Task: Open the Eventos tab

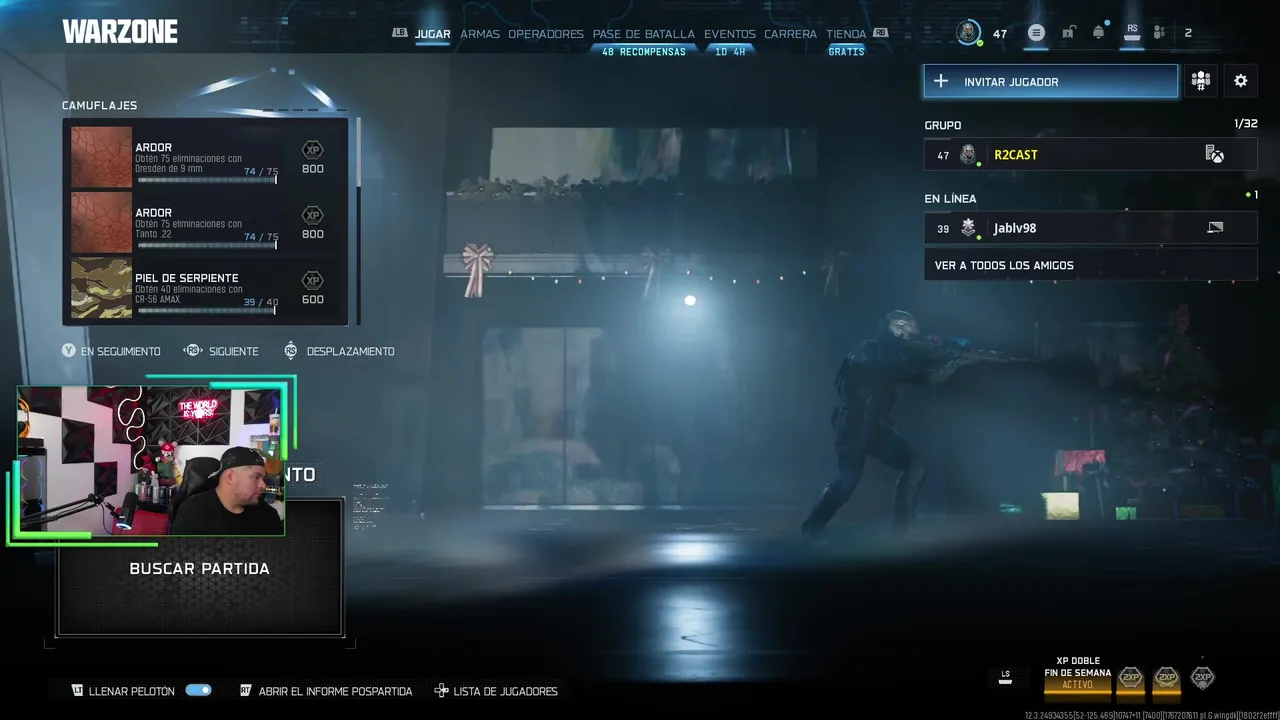Action: (730, 34)
